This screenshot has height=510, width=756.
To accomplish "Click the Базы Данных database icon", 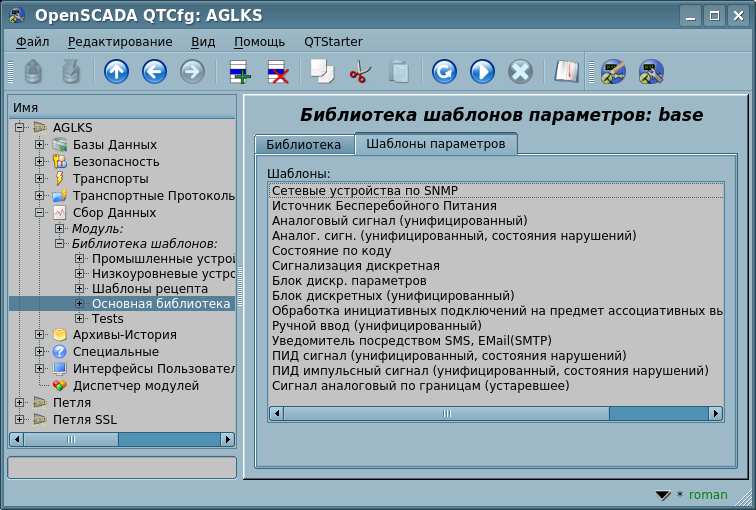I will [59, 145].
